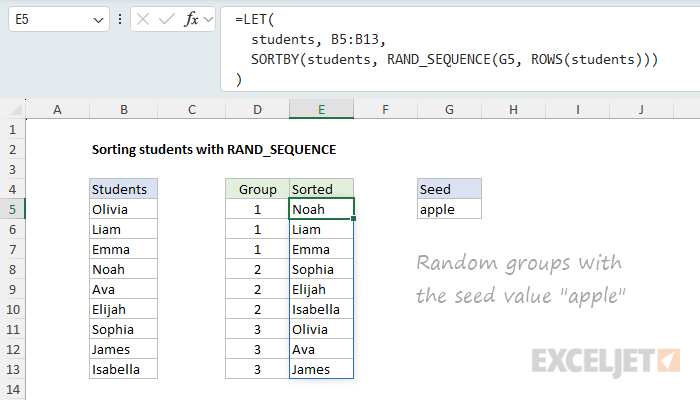Select row 9 header
Image resolution: width=700 pixels, height=400 pixels.
[12, 289]
